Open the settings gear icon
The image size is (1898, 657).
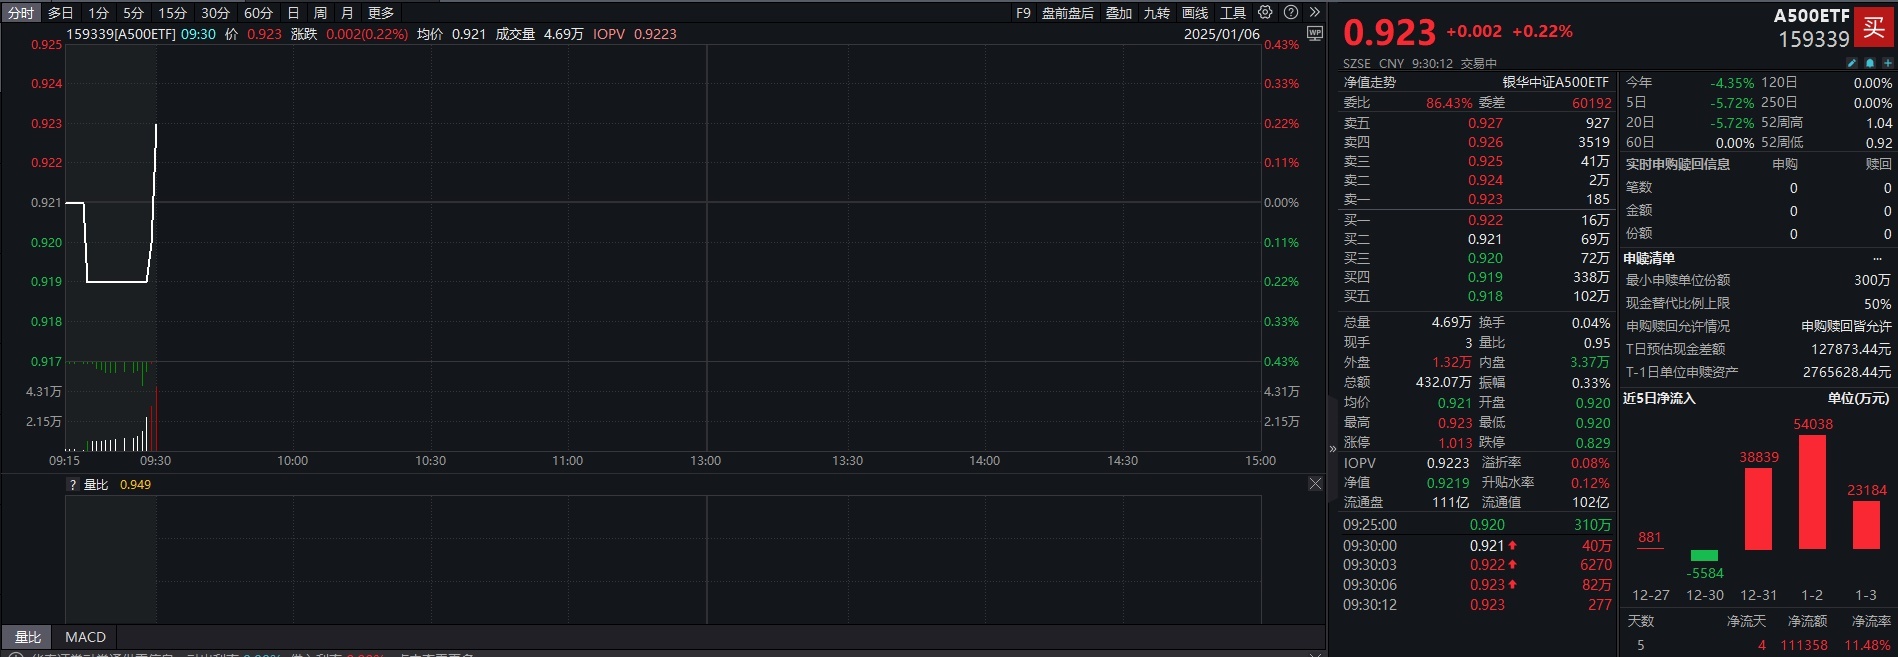click(1265, 13)
